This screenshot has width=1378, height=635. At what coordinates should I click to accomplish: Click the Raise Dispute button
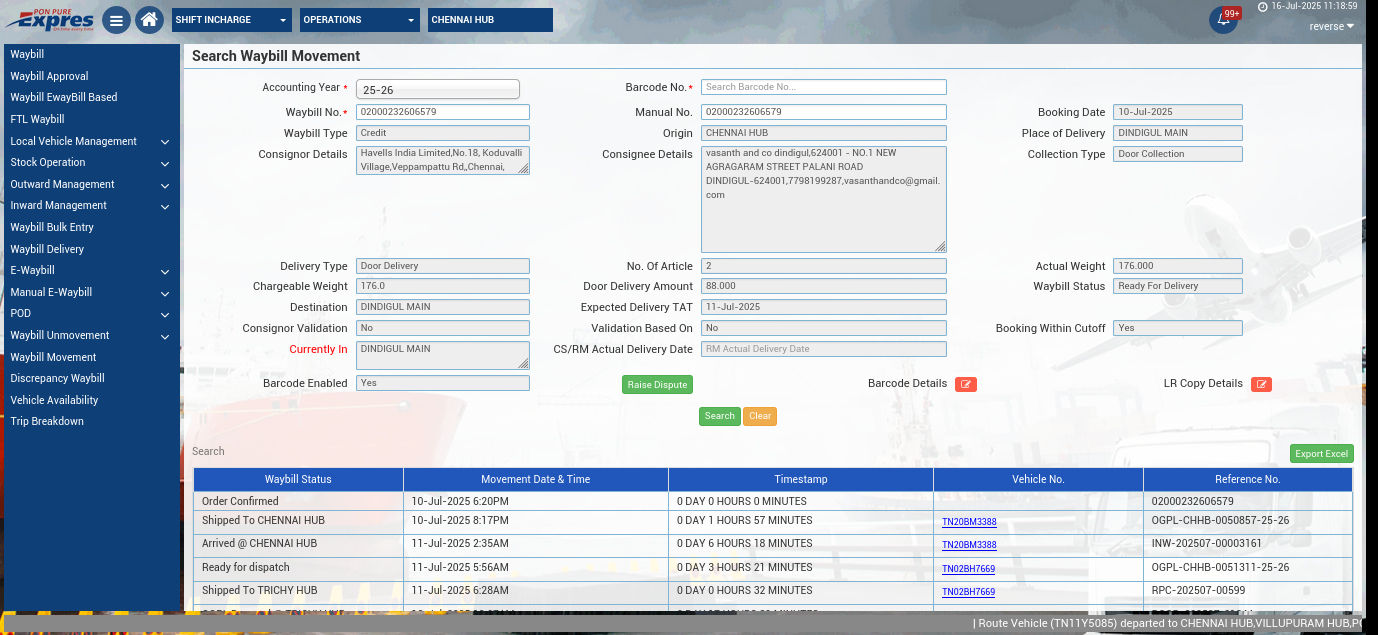point(656,384)
